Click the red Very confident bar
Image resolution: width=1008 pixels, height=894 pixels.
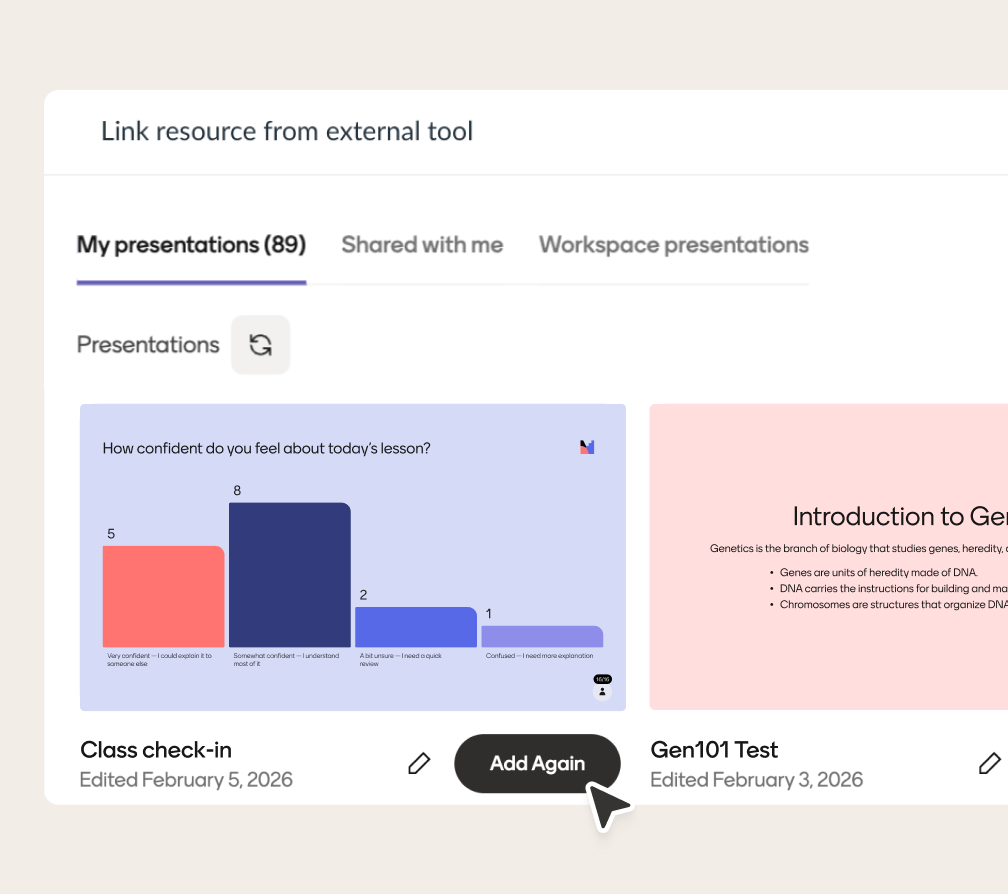(x=163, y=597)
